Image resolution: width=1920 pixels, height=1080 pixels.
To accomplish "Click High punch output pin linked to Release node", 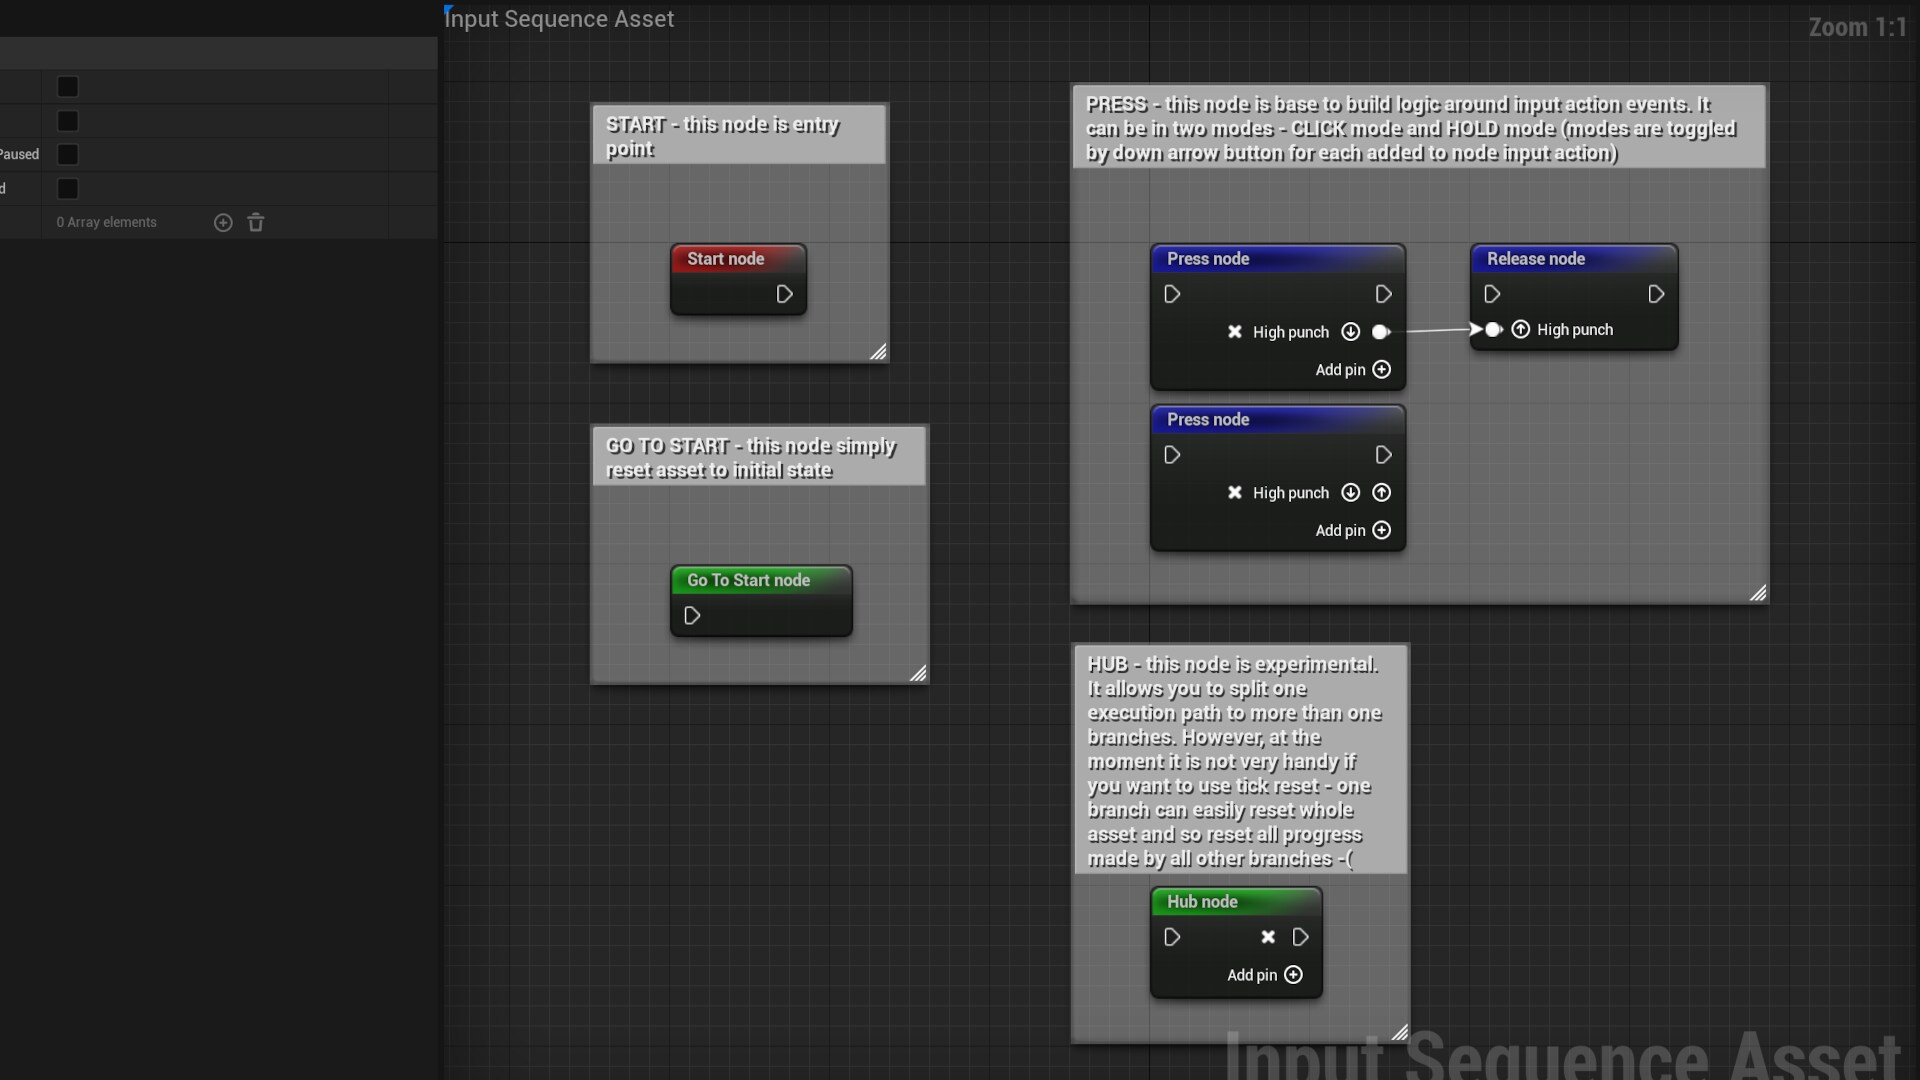I will [1381, 332].
